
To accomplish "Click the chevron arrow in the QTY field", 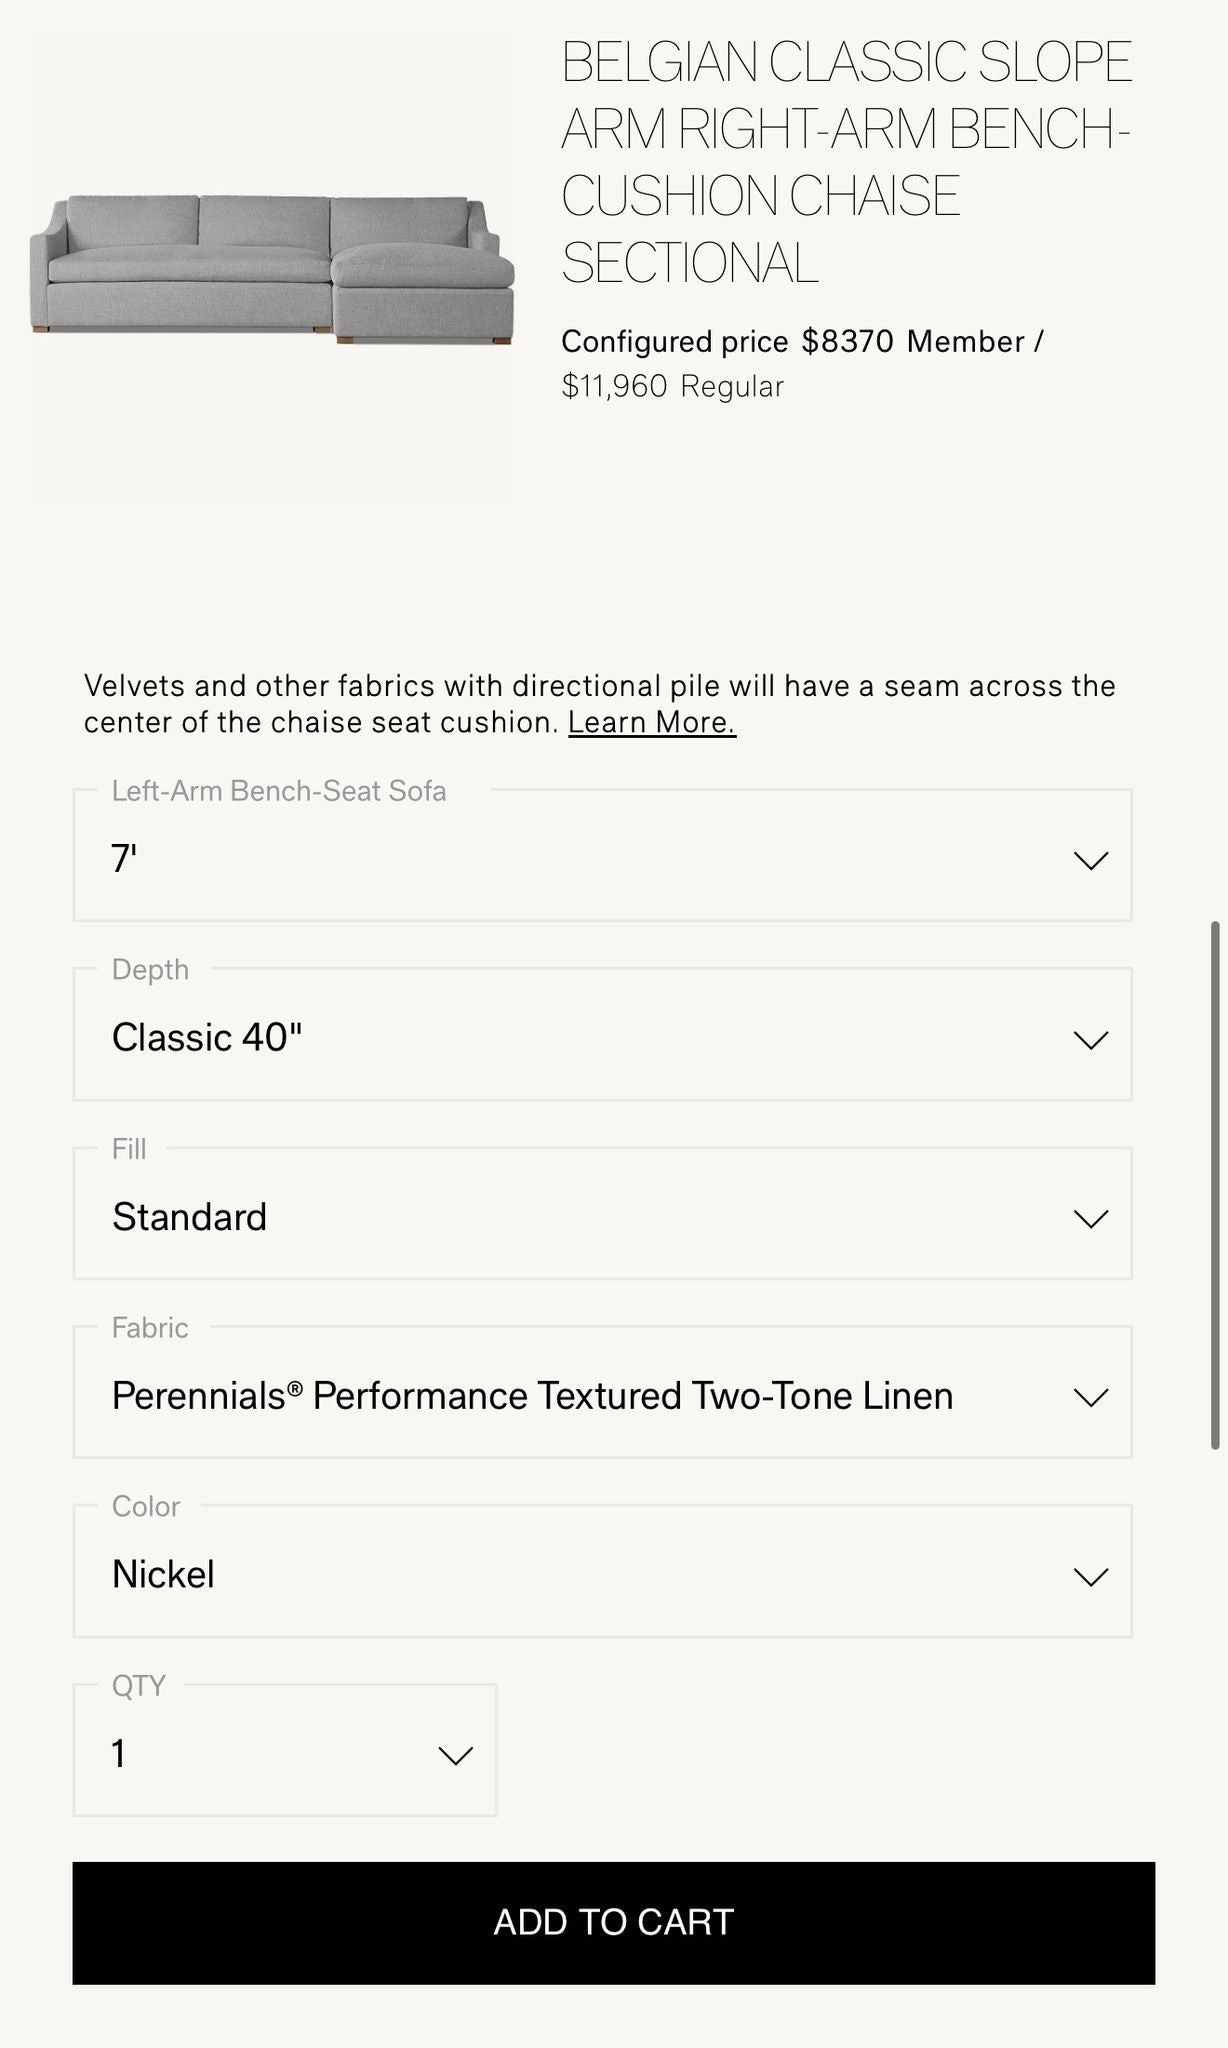I will tap(455, 1755).
